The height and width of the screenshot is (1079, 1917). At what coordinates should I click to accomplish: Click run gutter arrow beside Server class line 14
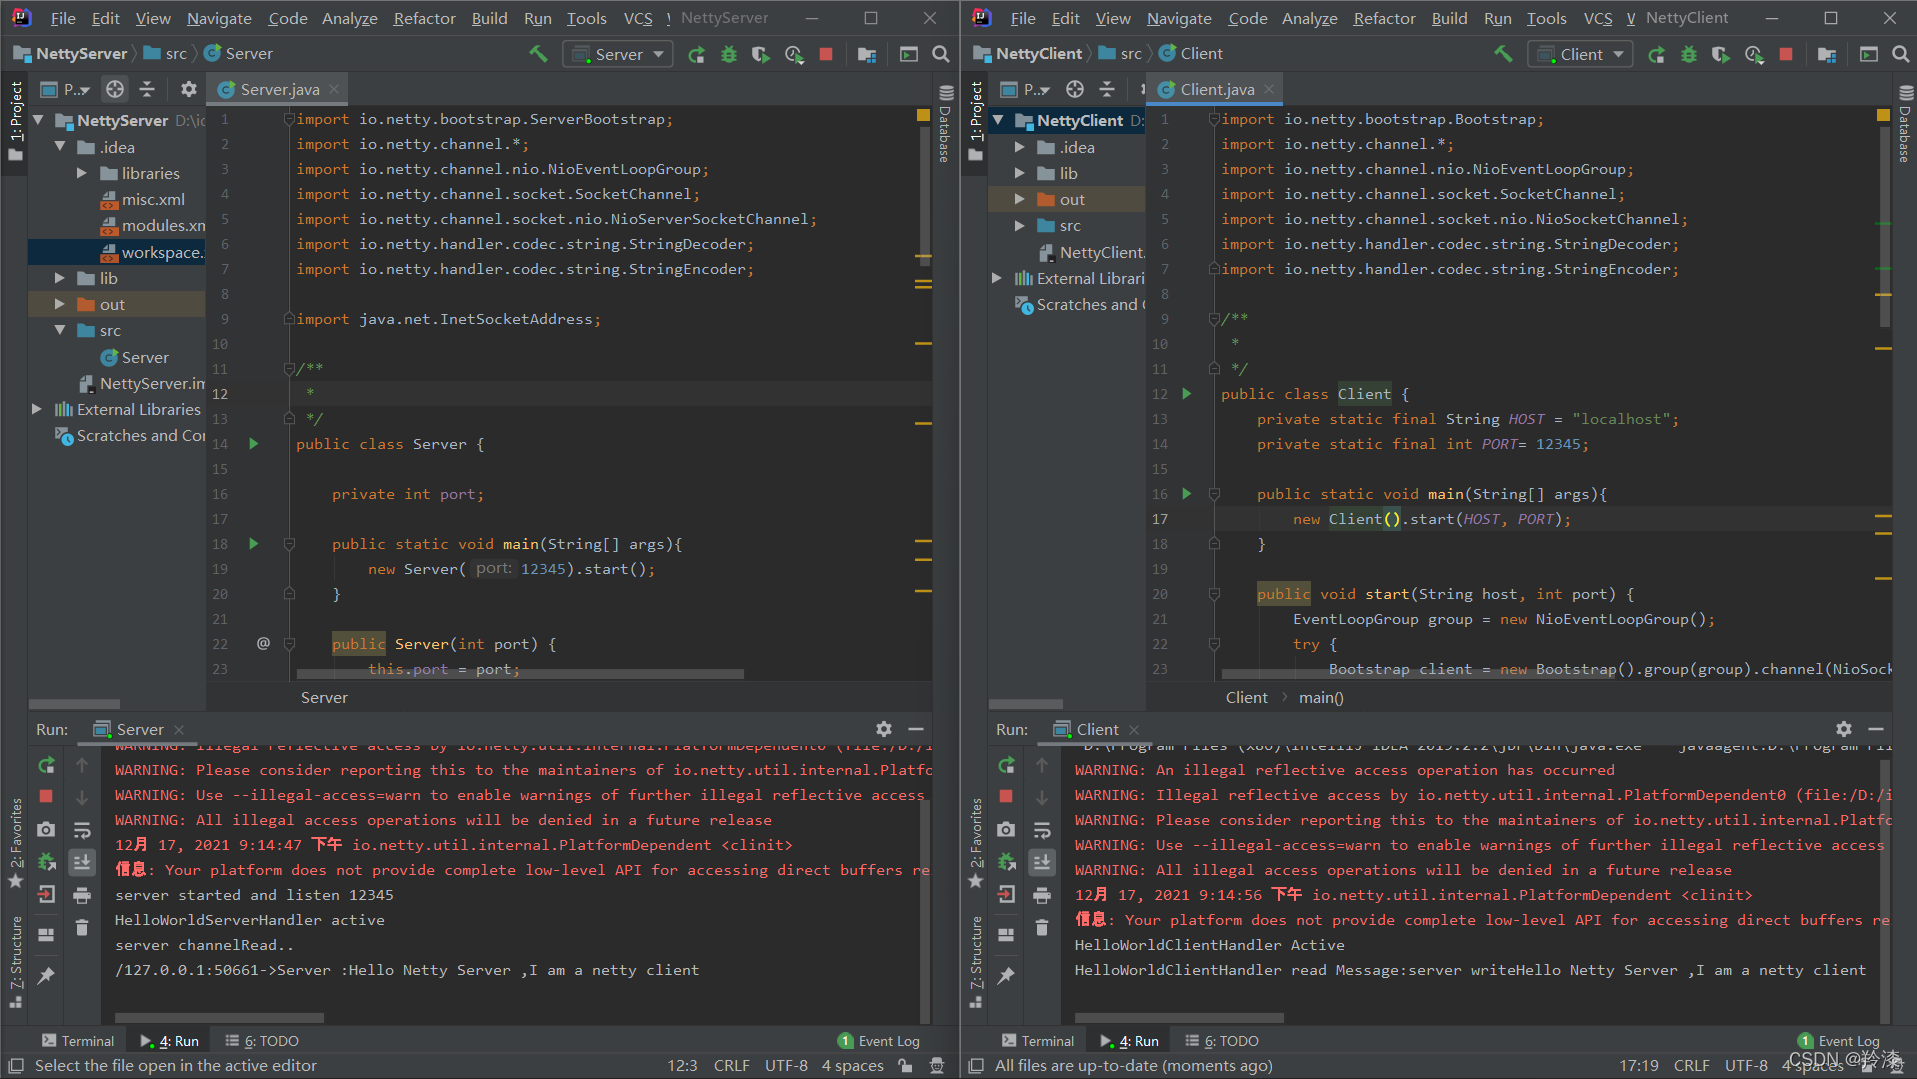pyautogui.click(x=254, y=443)
